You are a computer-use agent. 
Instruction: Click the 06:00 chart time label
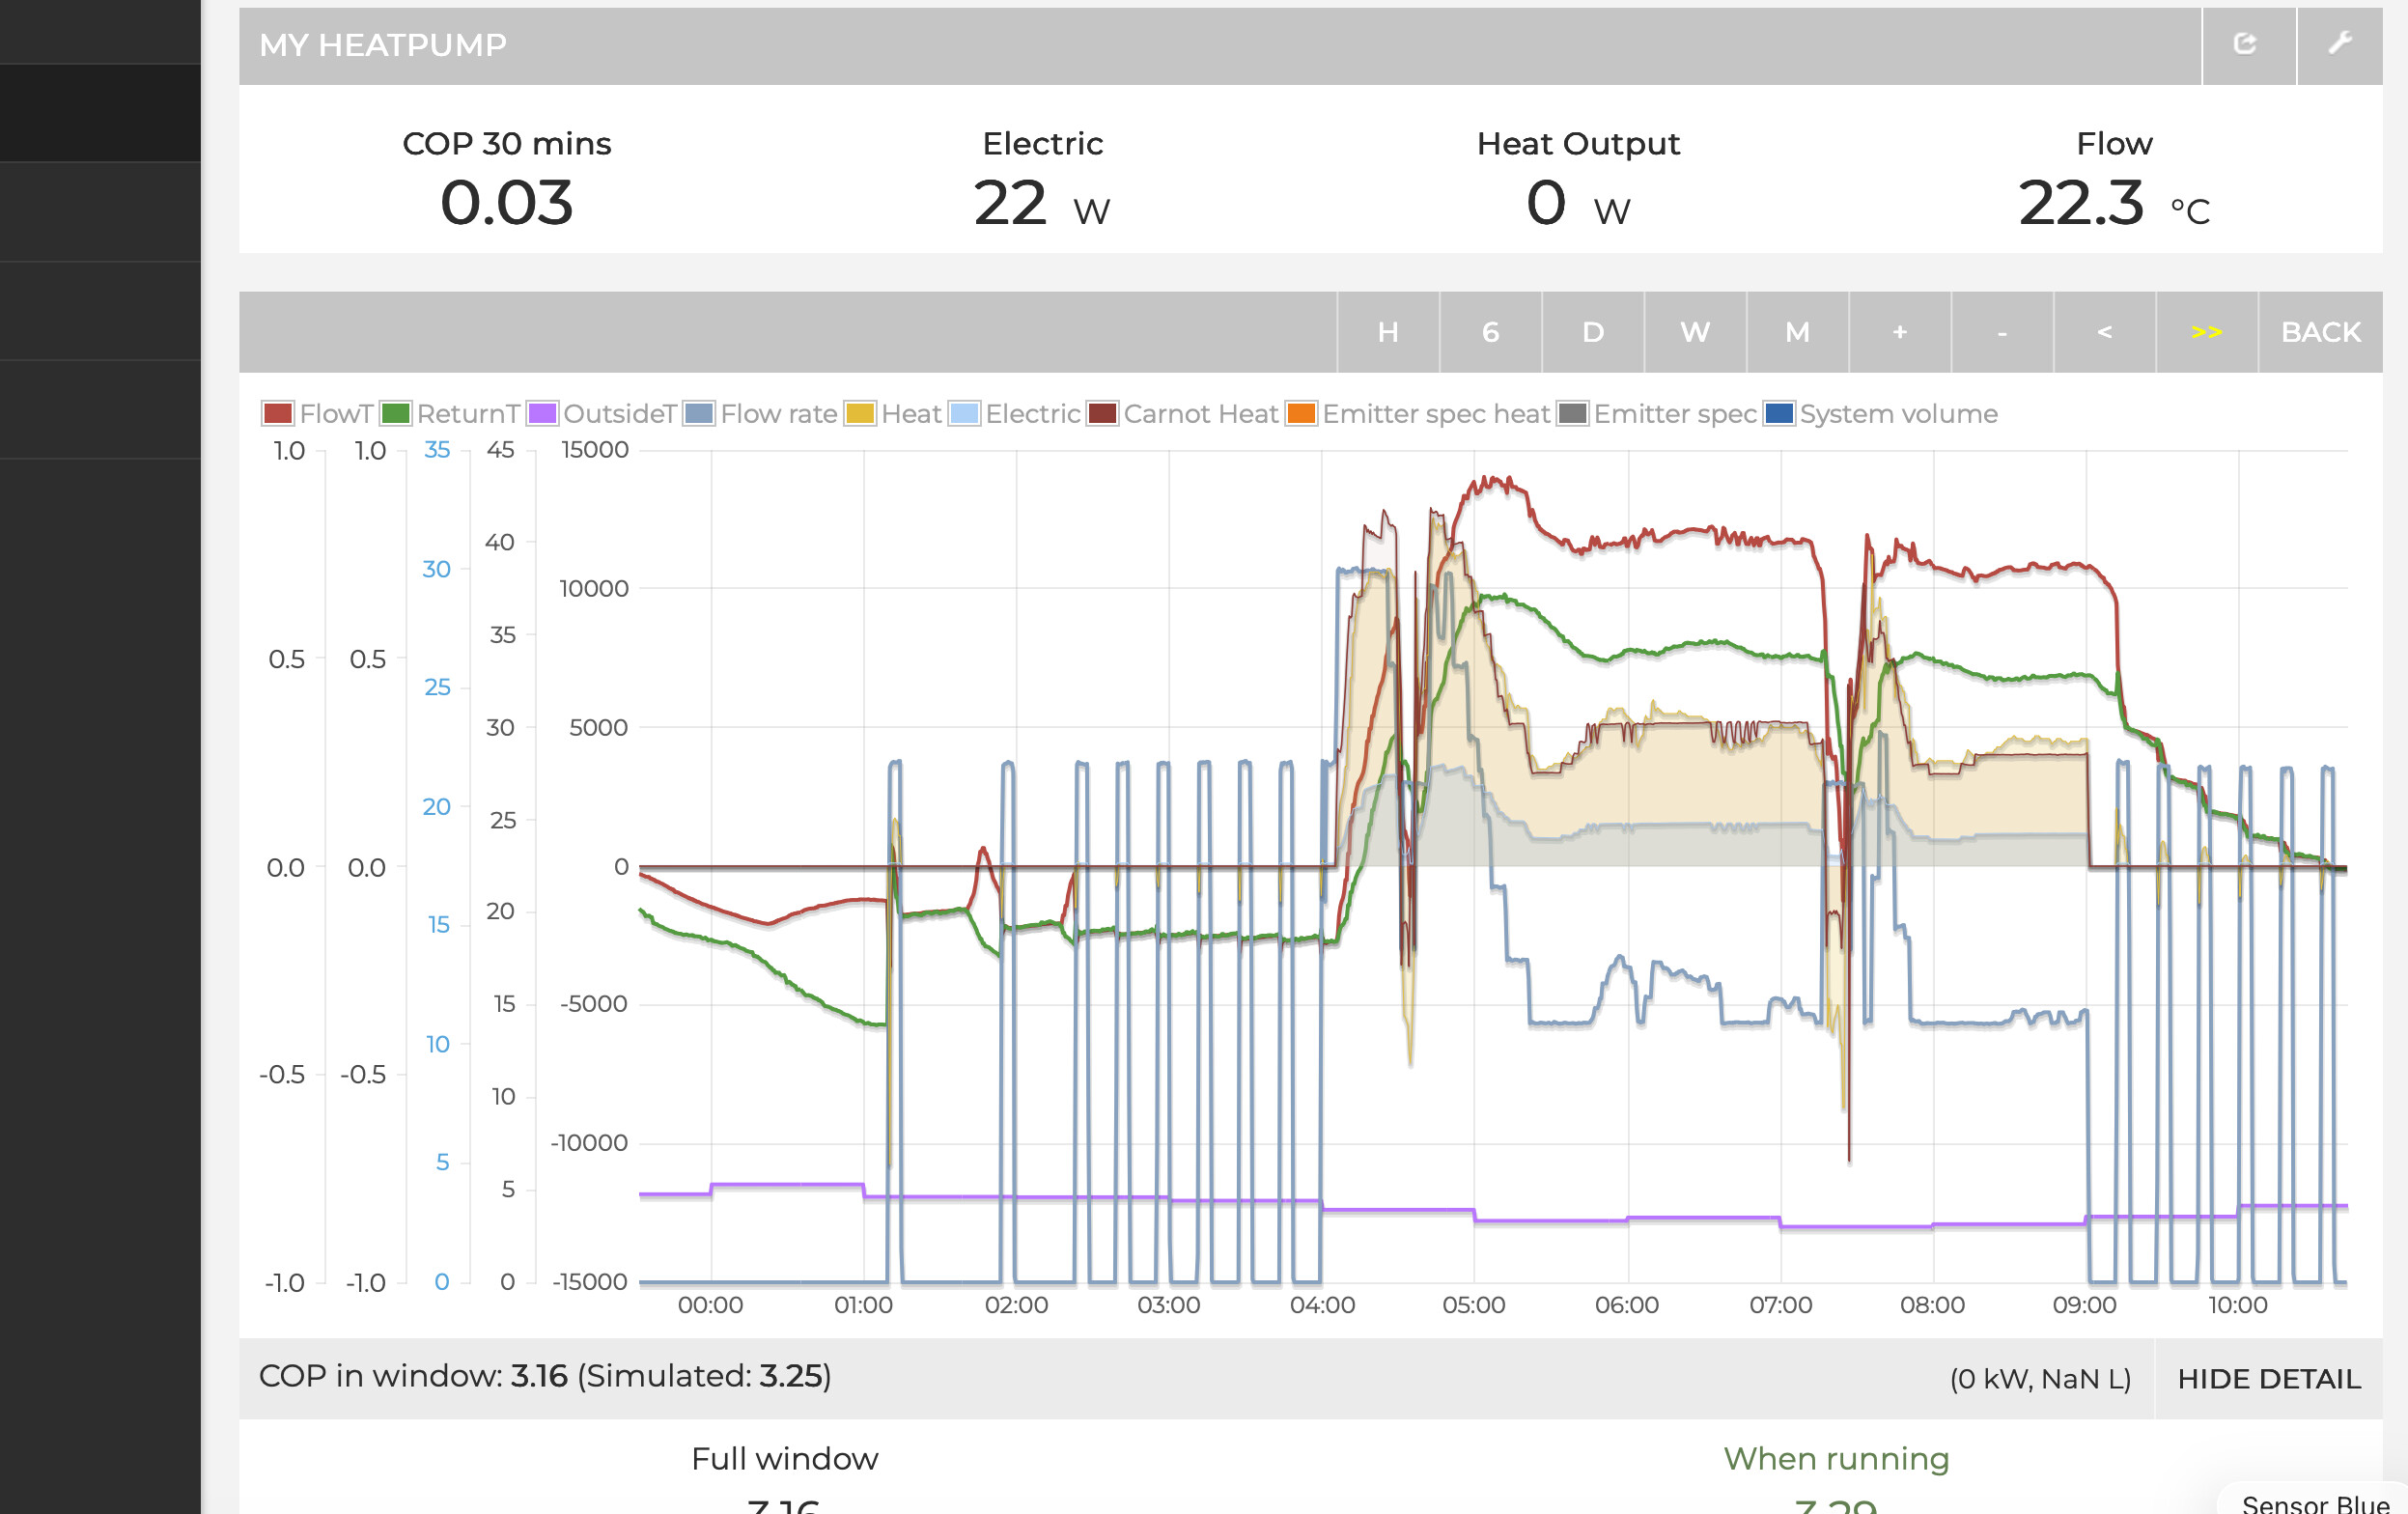point(1626,1305)
